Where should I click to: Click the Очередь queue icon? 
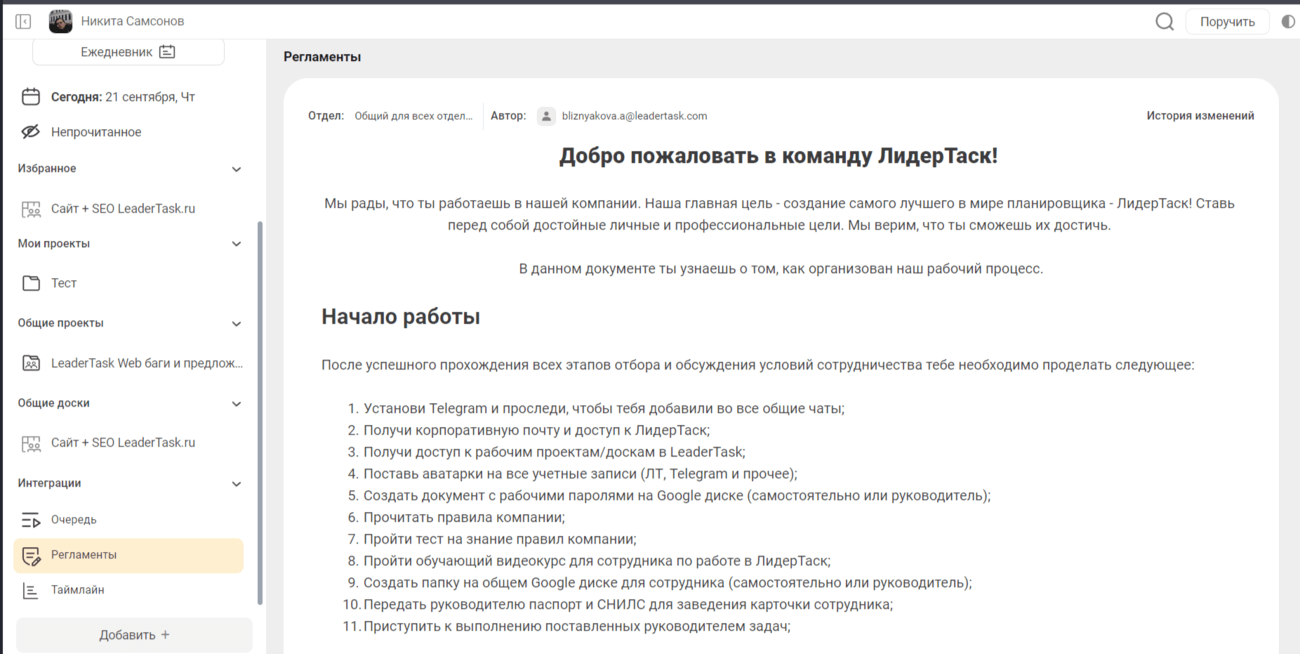click(x=31, y=520)
